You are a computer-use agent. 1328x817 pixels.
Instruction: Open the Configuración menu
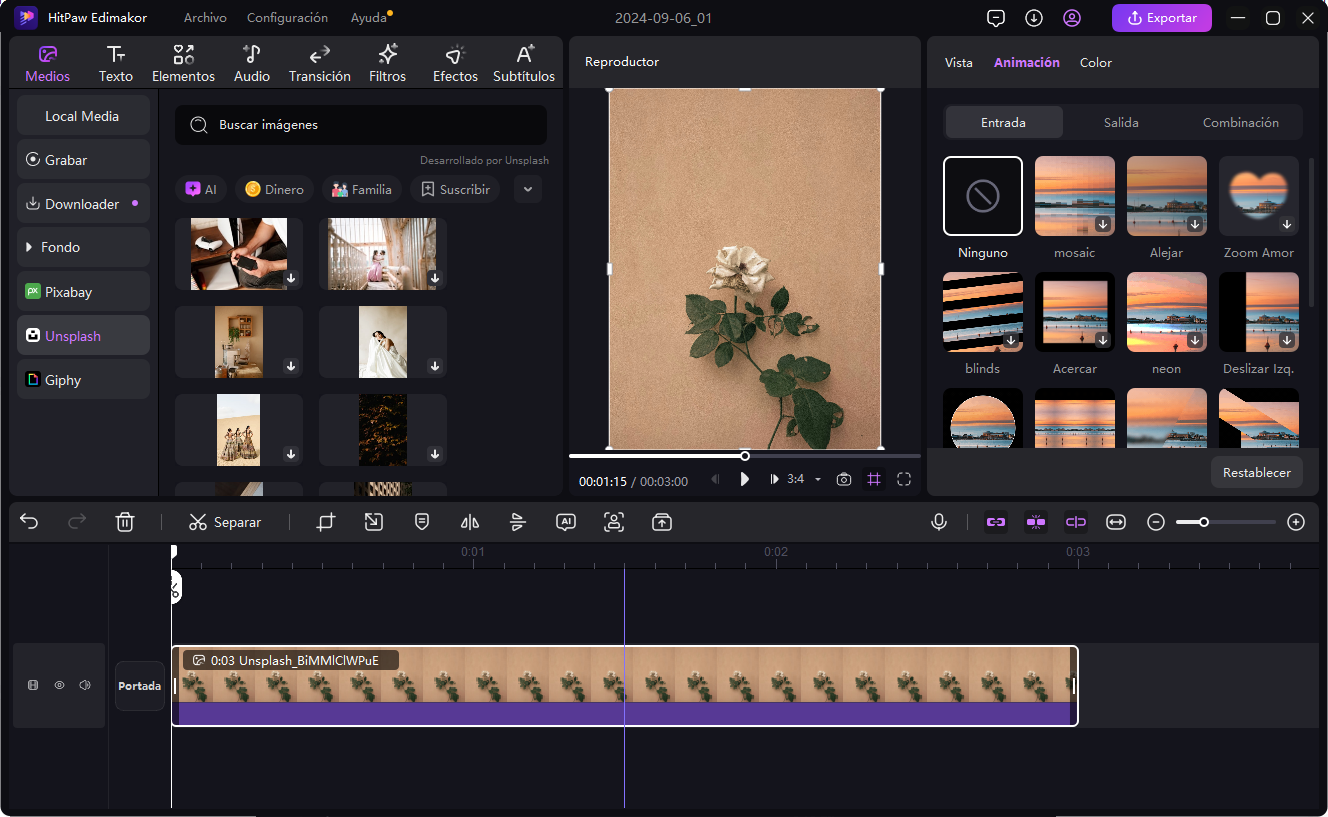click(x=287, y=17)
